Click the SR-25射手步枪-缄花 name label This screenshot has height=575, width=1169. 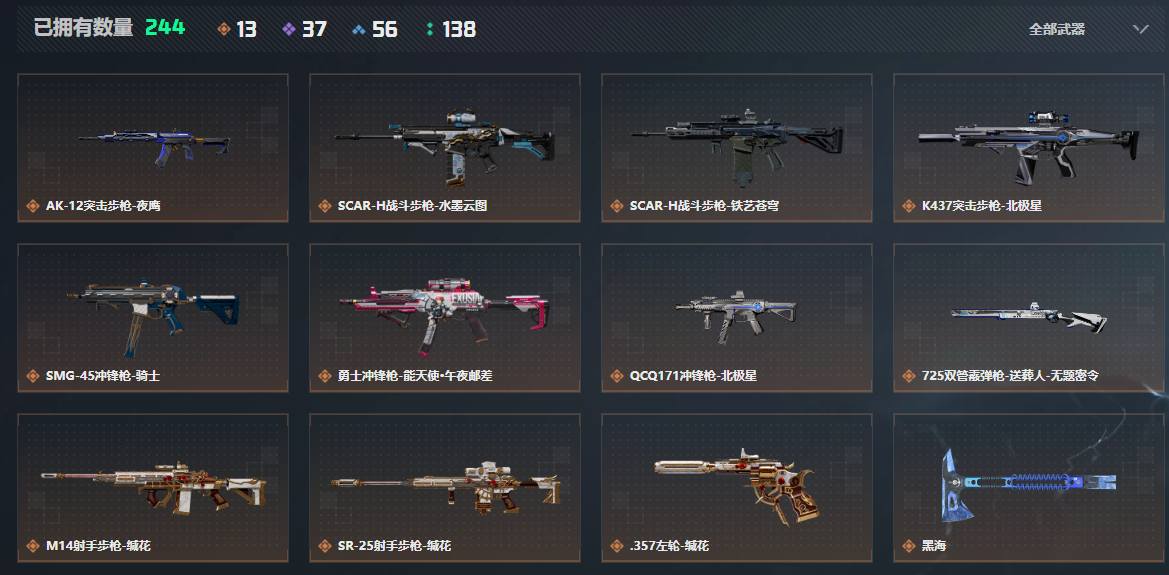click(x=394, y=546)
